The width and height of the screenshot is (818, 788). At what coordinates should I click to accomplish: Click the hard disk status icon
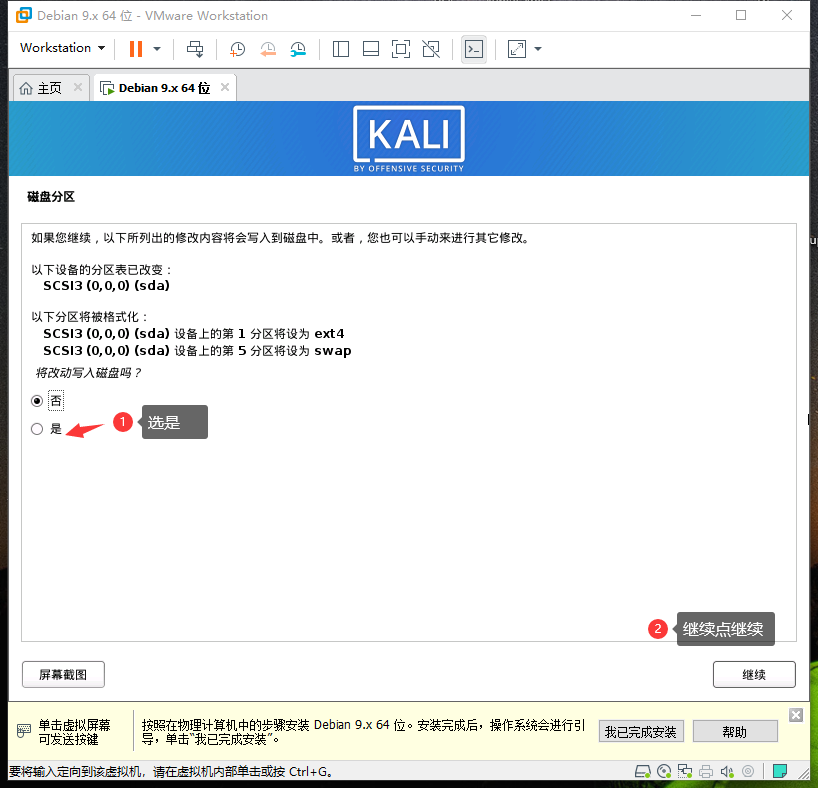coord(643,771)
